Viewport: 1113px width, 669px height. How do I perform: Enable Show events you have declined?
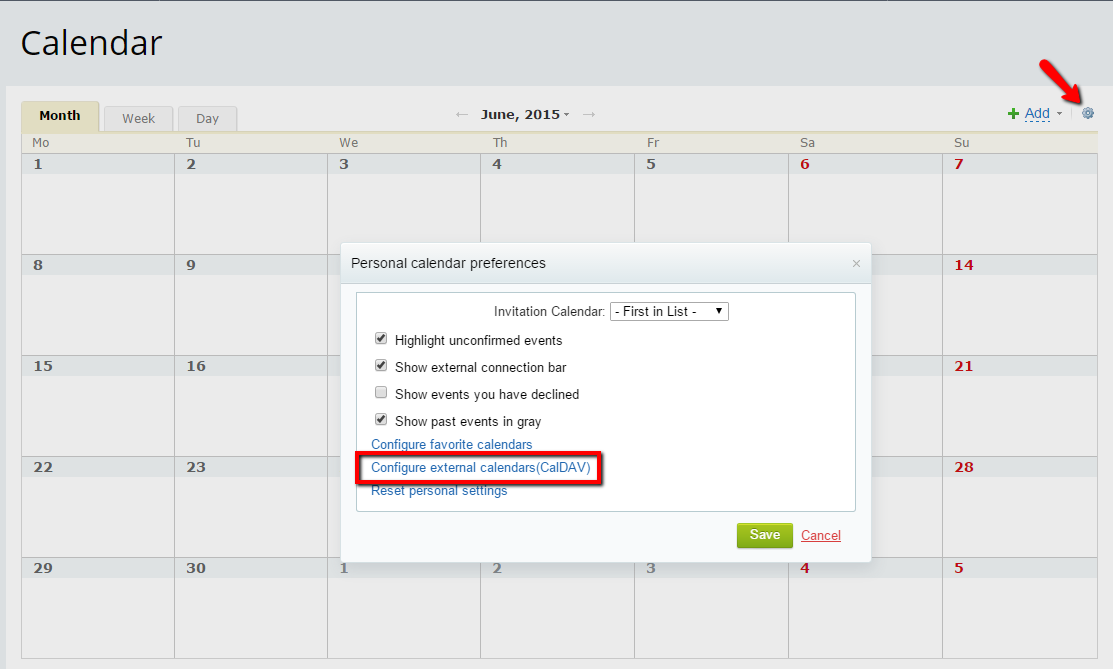[381, 392]
